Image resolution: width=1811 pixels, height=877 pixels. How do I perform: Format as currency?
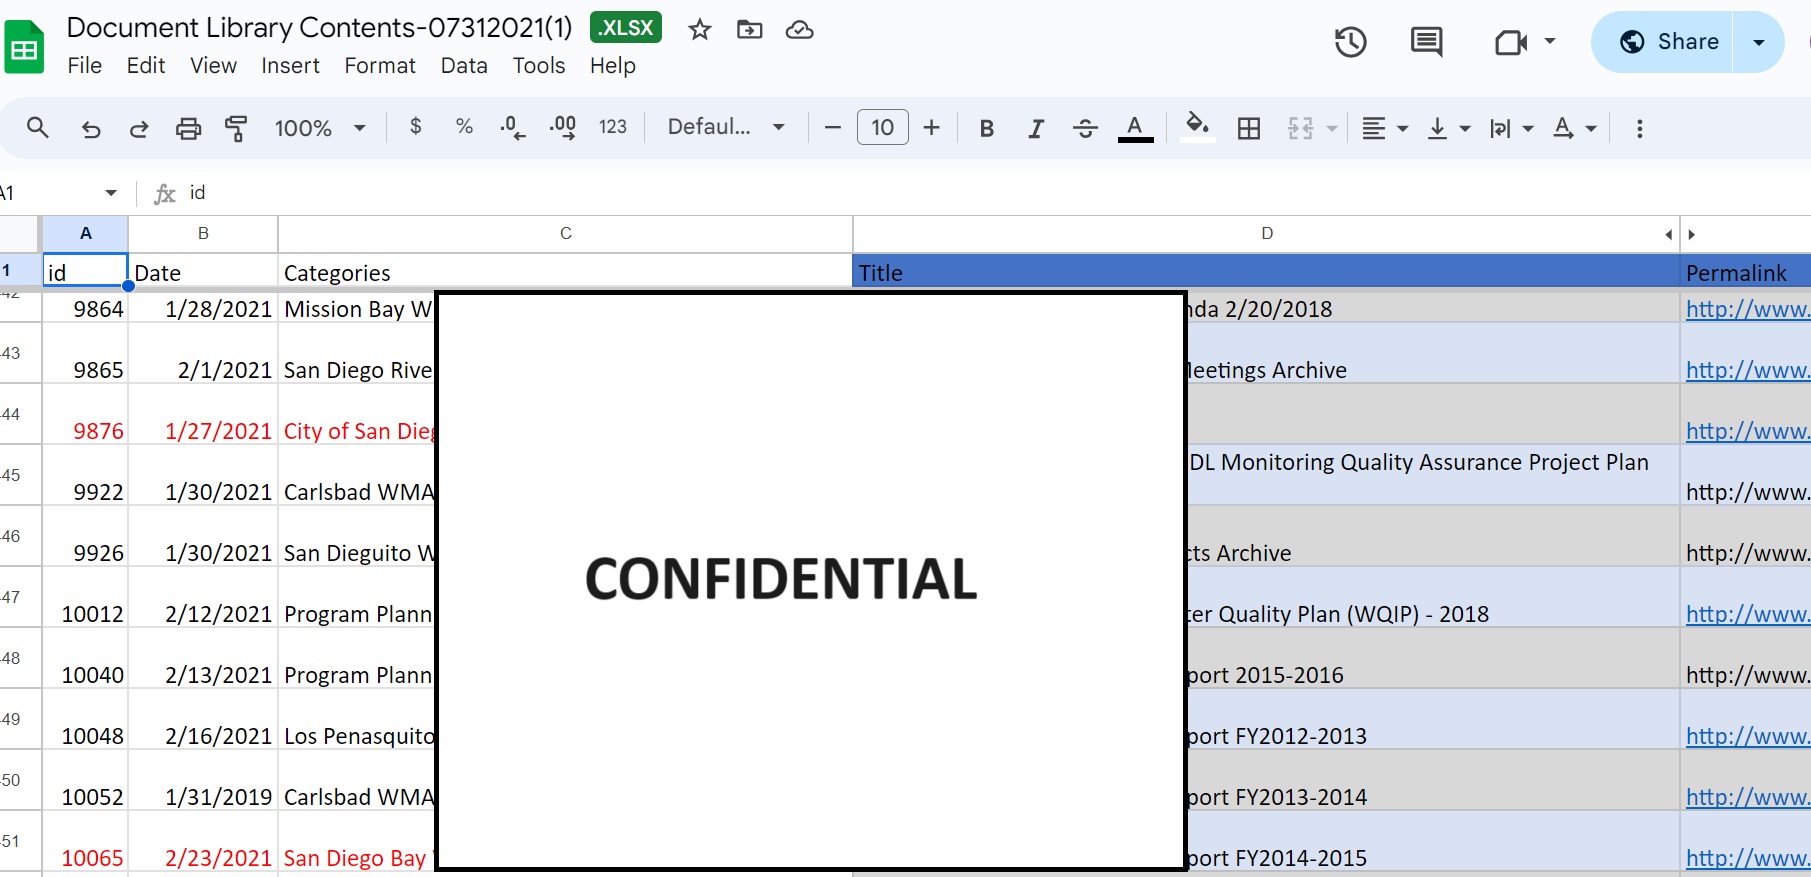pos(416,127)
